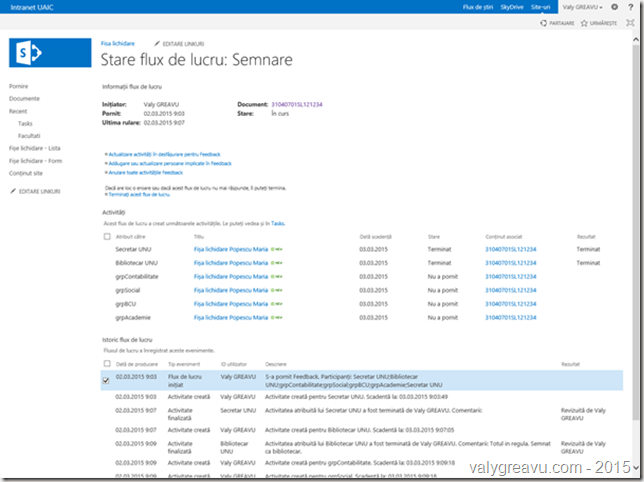Click the Urmărește follow star icon
Image resolution: width=644 pixels, height=482 pixels.
click(x=587, y=23)
